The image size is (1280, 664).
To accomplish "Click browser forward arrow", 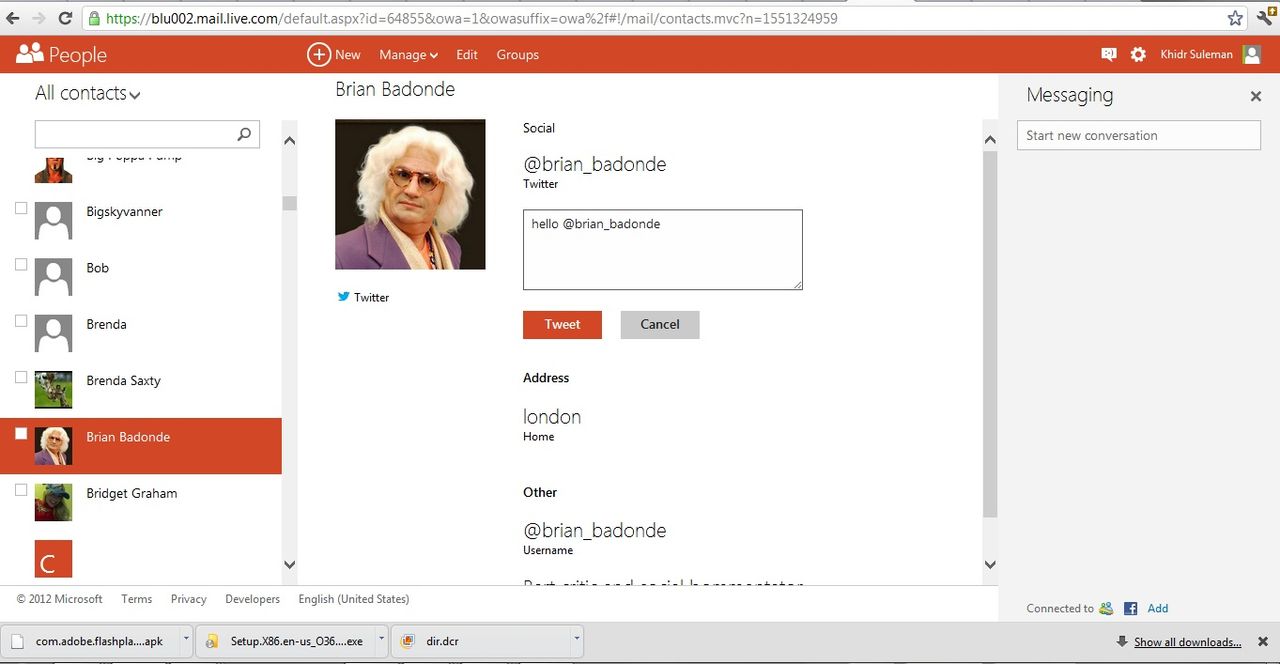I will (x=39, y=18).
